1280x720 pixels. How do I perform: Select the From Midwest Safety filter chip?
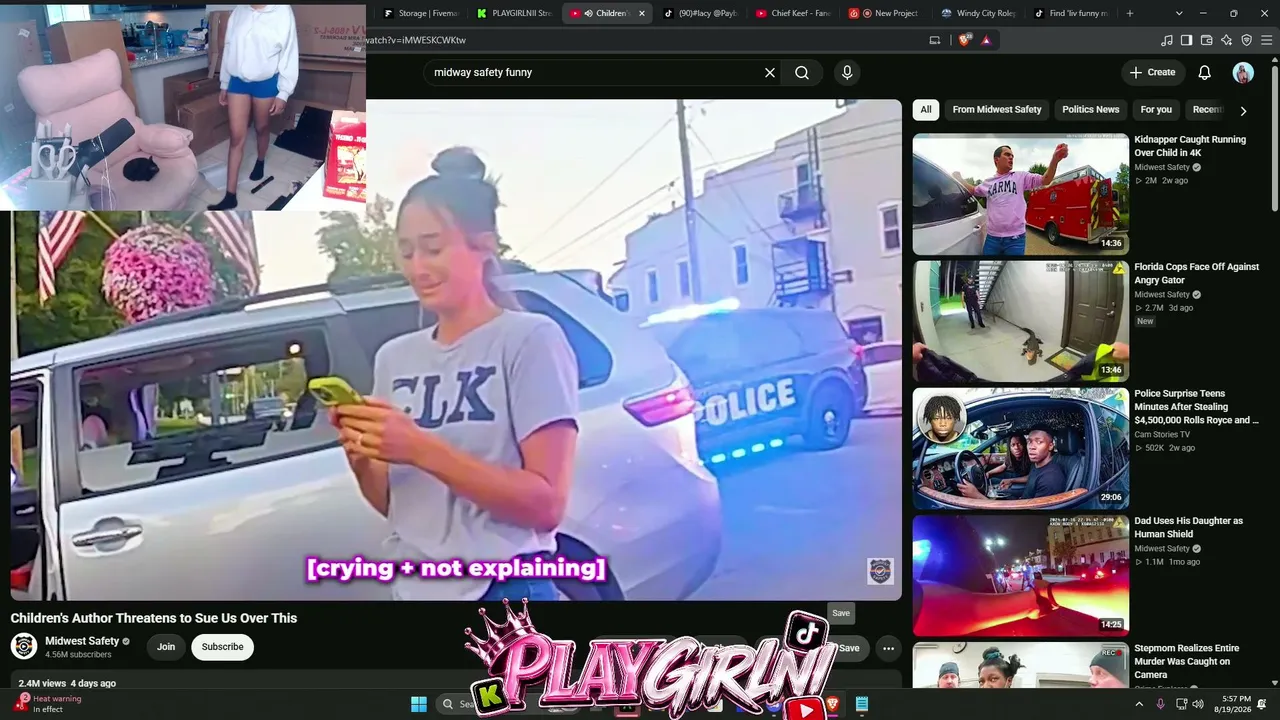[997, 110]
